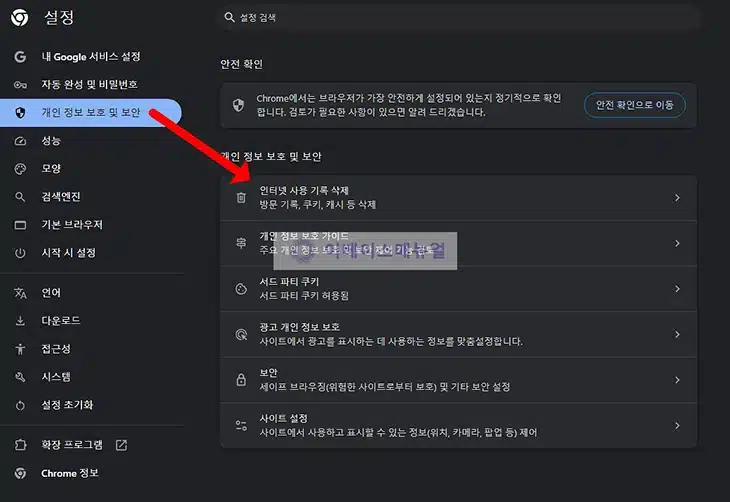This screenshot has height=502, width=730.
Task: Open 설정 초기화 section
Action: tap(91, 405)
